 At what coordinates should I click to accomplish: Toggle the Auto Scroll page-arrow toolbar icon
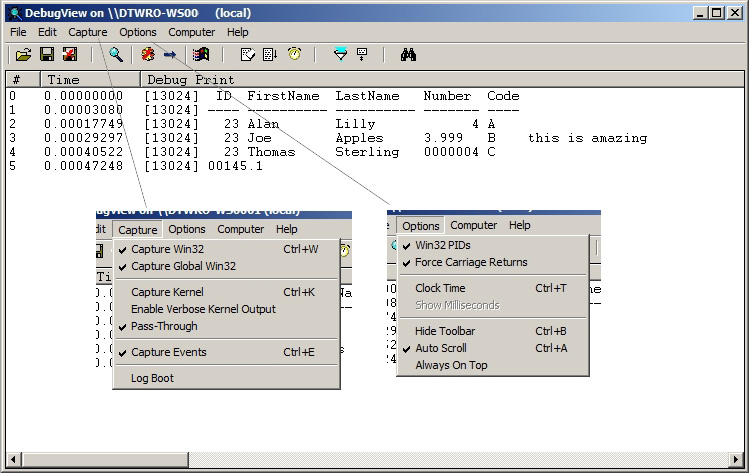[x=270, y=54]
